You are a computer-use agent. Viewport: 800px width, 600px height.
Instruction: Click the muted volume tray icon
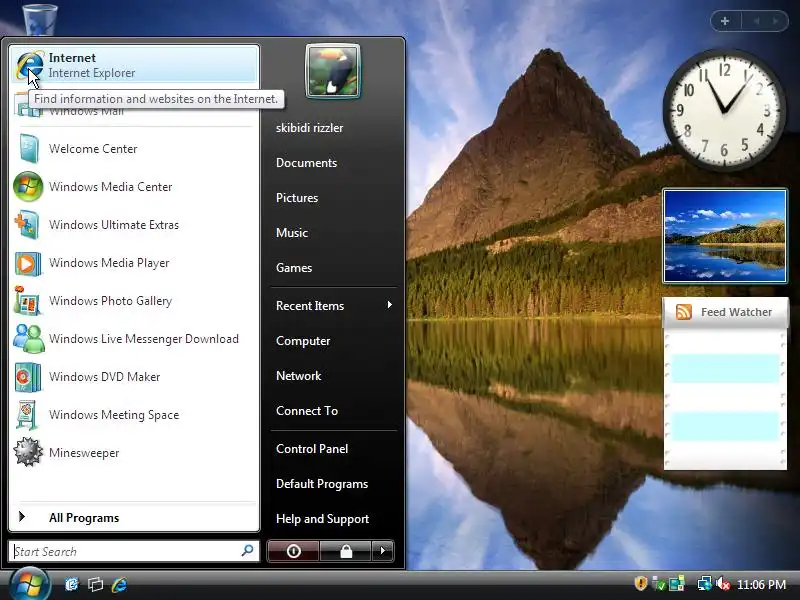coord(723,583)
